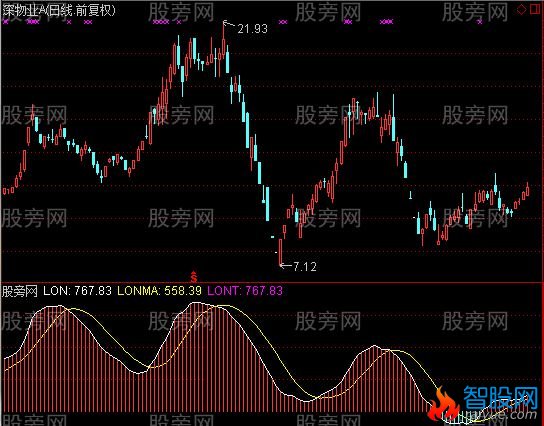Click the 21.93 high price label

click(252, 29)
